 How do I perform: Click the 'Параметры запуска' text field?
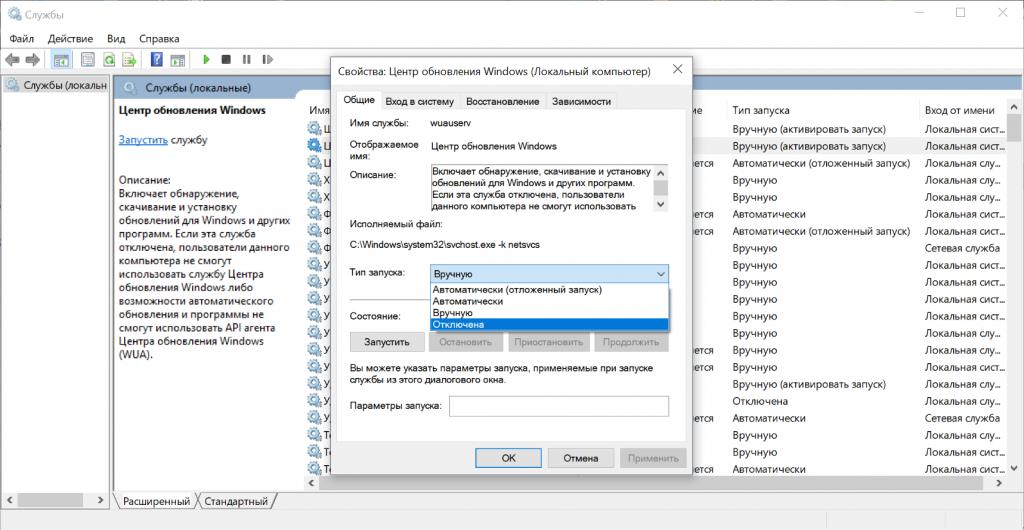[x=558, y=406]
